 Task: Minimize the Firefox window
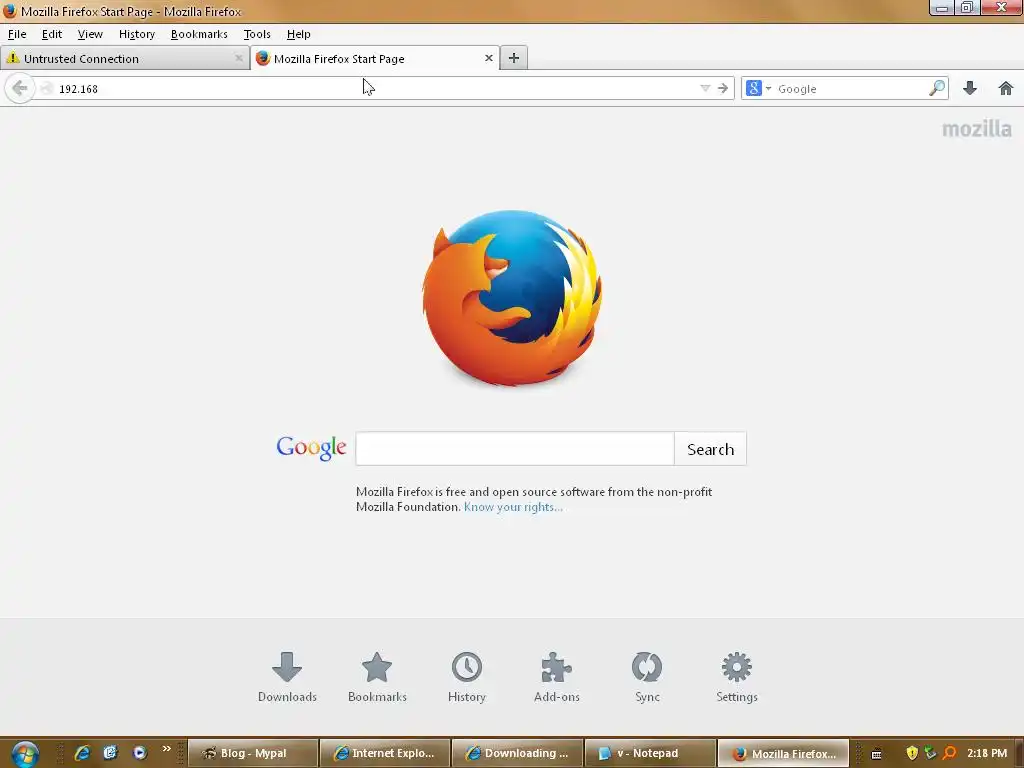pyautogui.click(x=941, y=8)
